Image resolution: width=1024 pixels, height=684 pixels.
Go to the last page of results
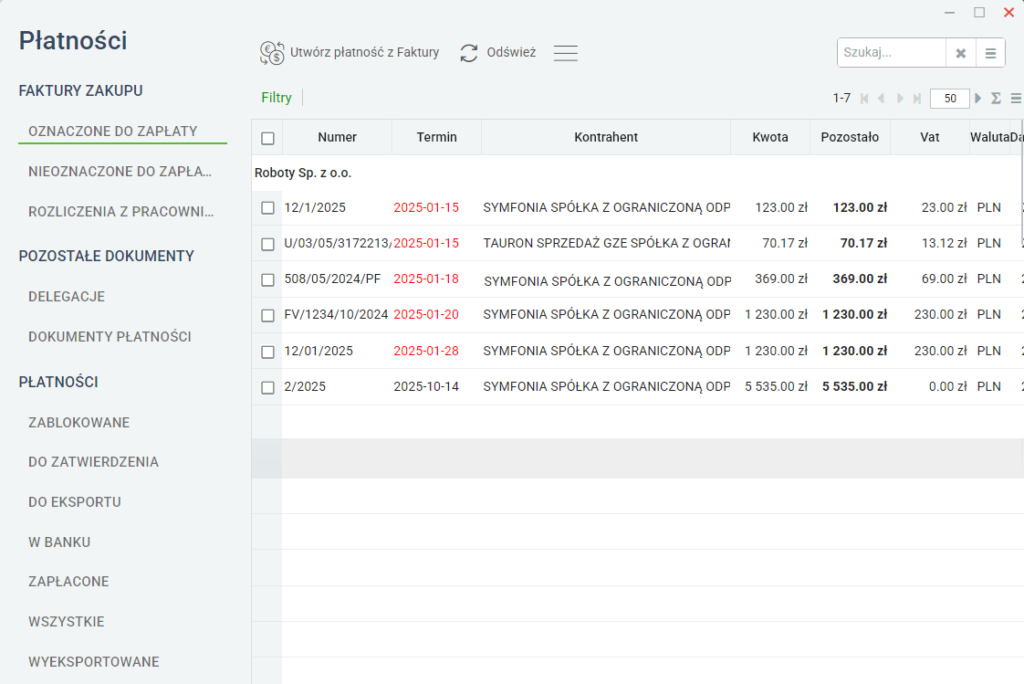917,99
